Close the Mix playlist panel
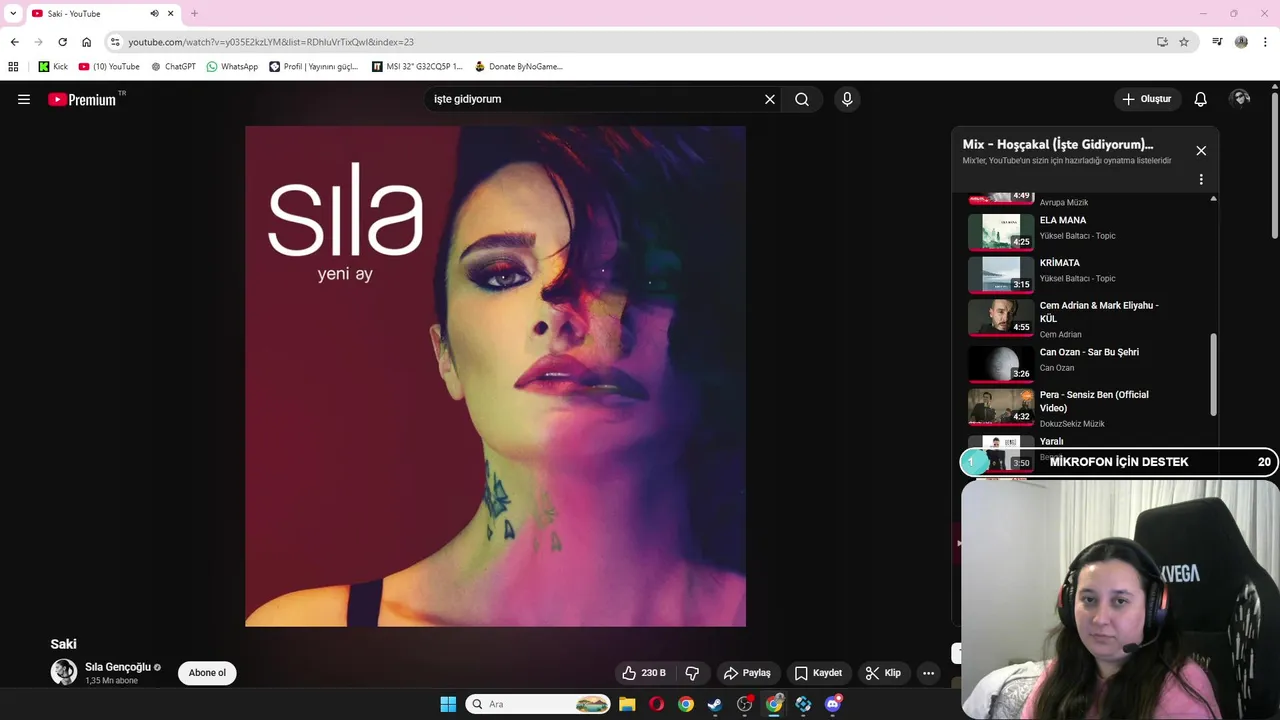Screen dimensions: 1280x720 click(x=1201, y=151)
